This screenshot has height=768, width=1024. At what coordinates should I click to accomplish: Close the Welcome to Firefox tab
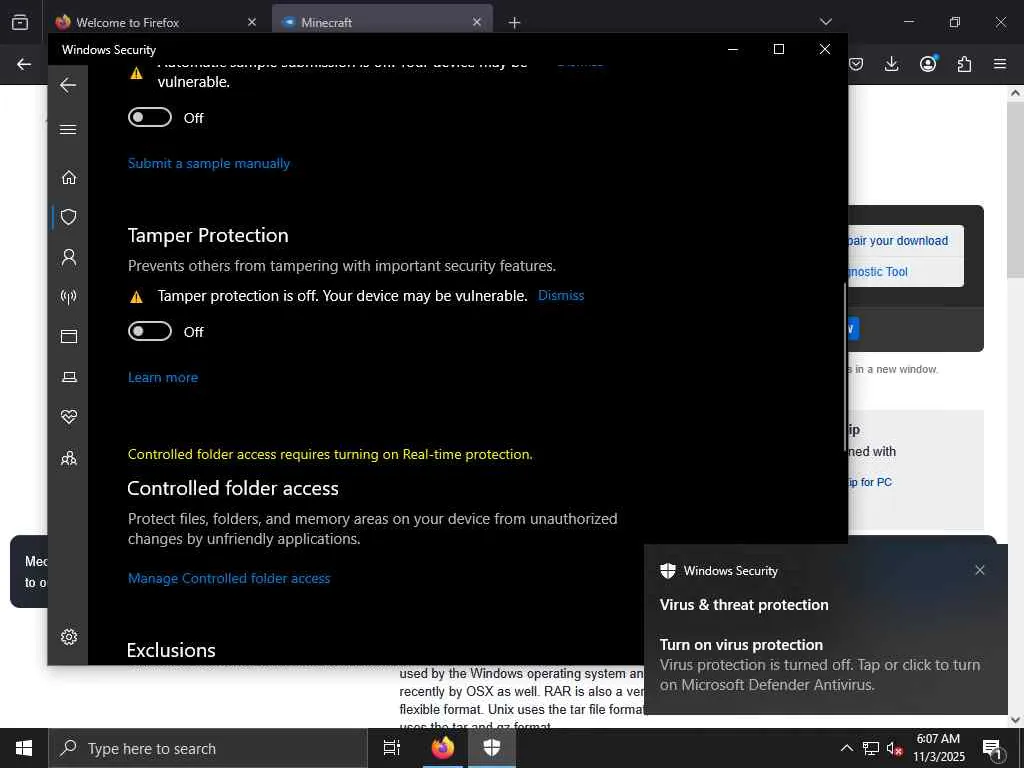click(x=252, y=22)
